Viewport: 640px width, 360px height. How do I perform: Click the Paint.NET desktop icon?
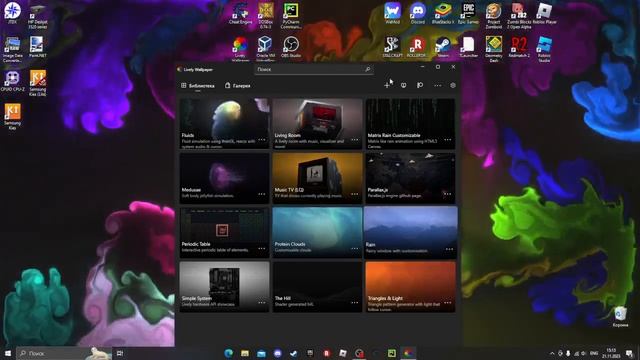(x=37, y=47)
